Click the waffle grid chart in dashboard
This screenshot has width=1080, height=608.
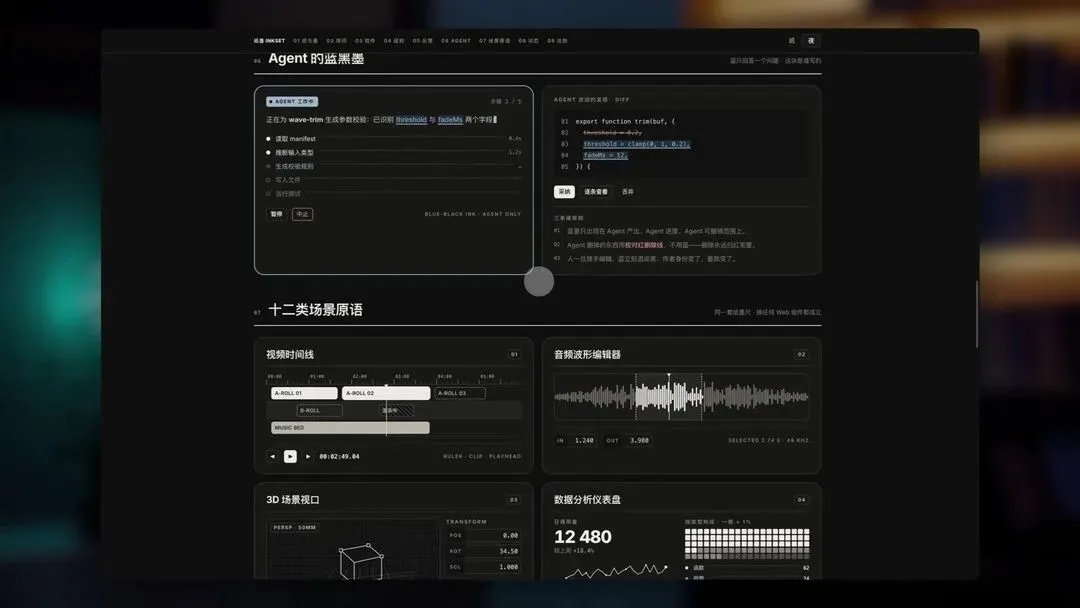pos(747,543)
